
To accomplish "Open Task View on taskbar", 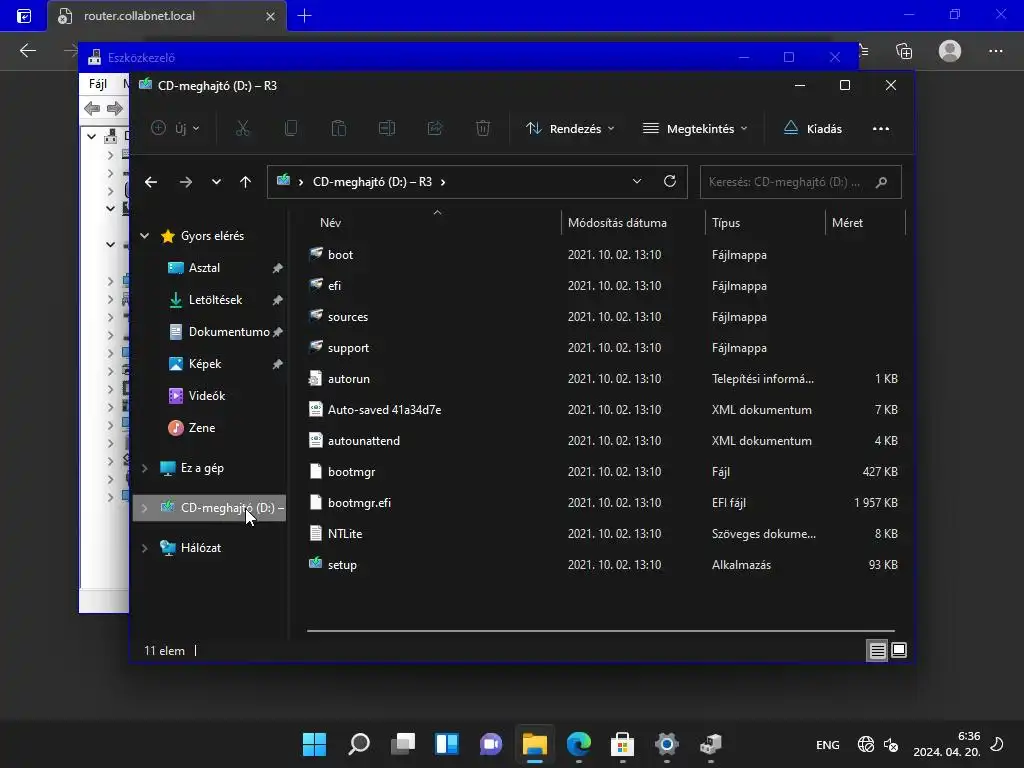I will [403, 744].
